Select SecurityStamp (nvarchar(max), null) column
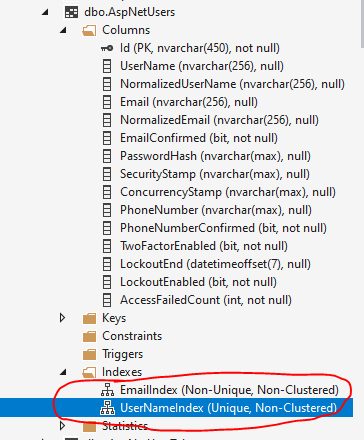 click(215, 174)
